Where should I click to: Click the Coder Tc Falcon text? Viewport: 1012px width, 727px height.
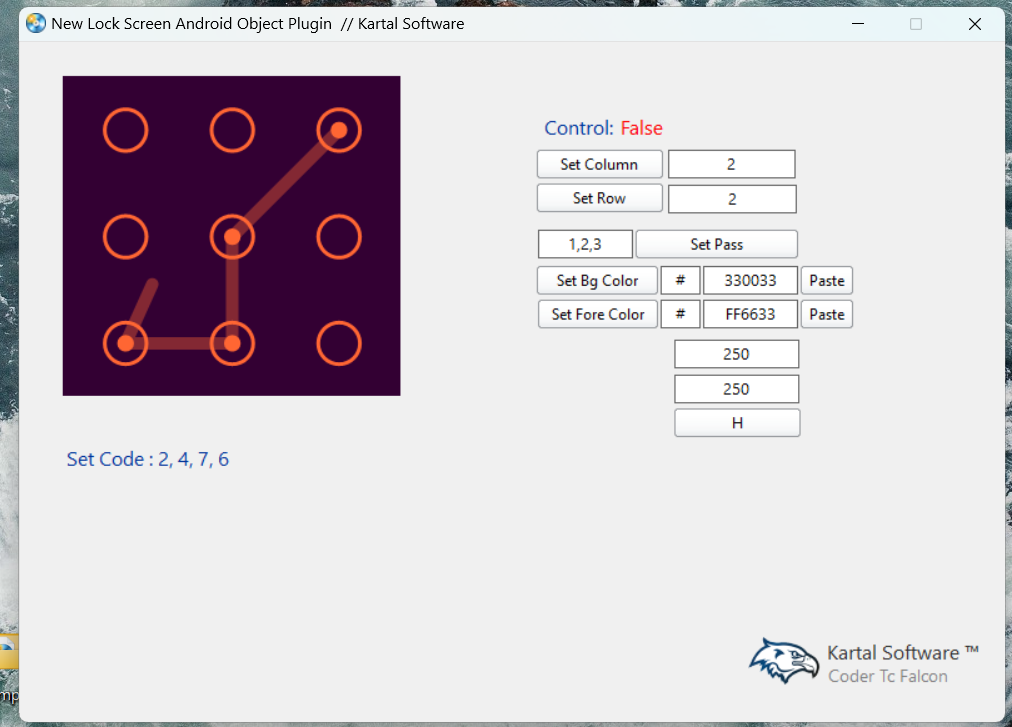click(x=888, y=676)
